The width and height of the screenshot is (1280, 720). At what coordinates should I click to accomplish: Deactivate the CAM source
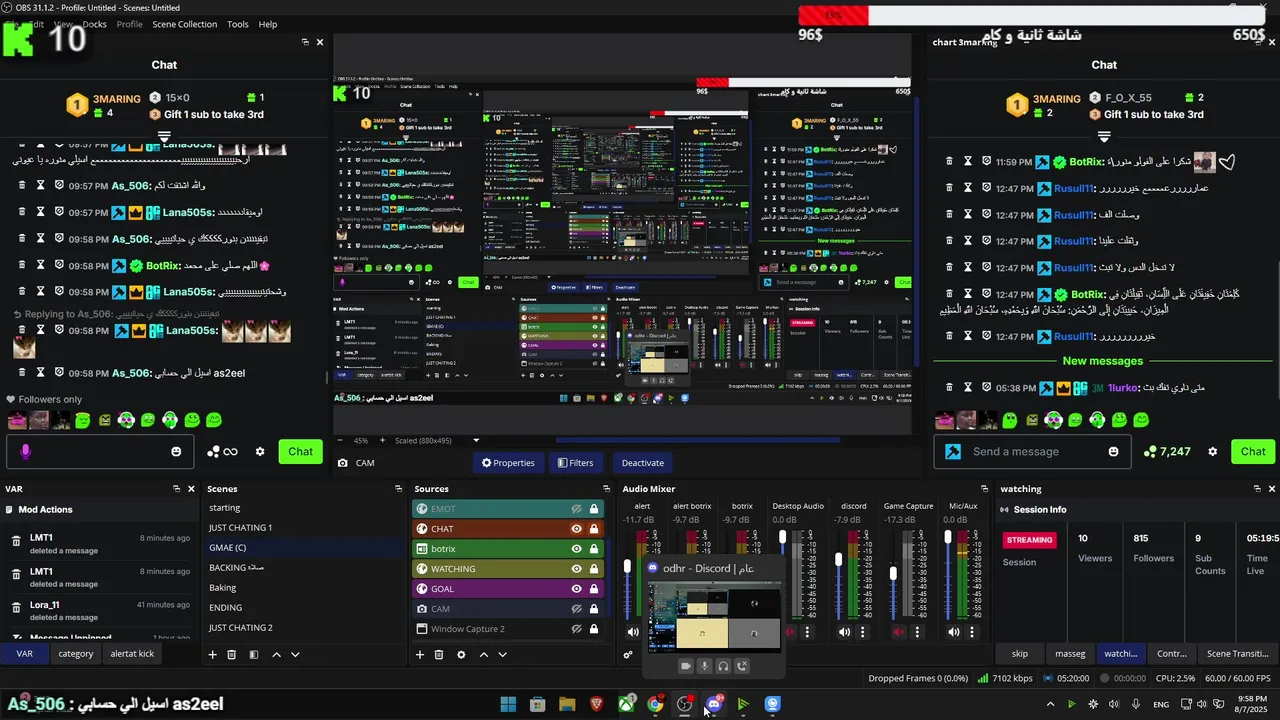(642, 463)
